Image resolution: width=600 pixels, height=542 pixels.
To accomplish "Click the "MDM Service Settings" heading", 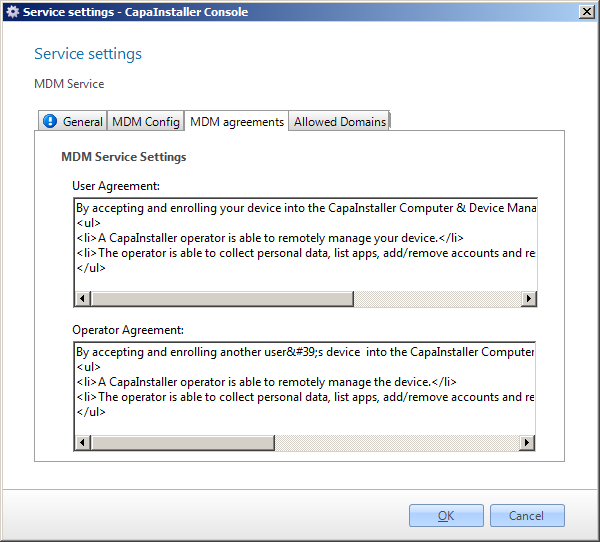I will [x=124, y=157].
